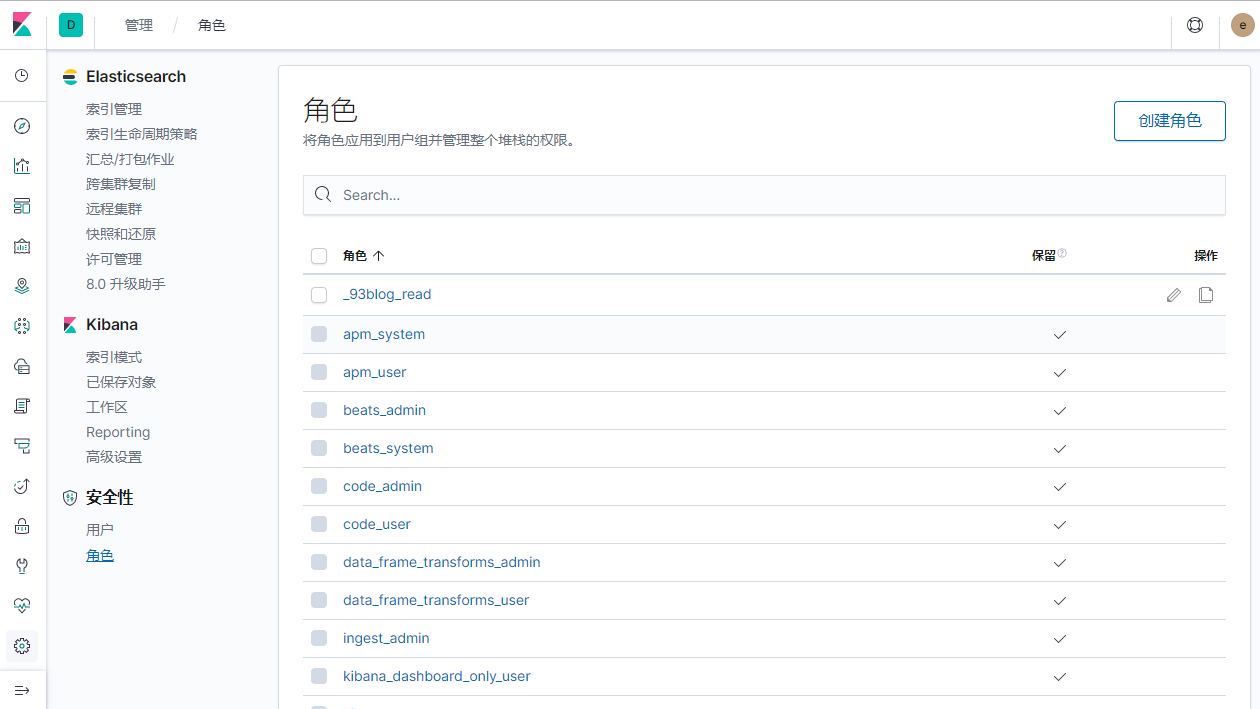Select 角色 under 安全性
Image resolution: width=1260 pixels, height=709 pixels.
pyautogui.click(x=100, y=555)
